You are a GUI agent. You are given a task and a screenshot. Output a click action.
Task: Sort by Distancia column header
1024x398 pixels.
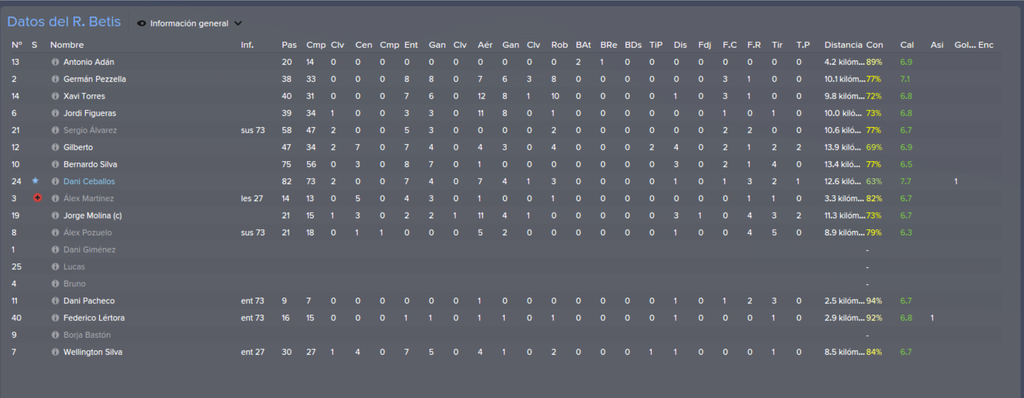[x=843, y=45]
